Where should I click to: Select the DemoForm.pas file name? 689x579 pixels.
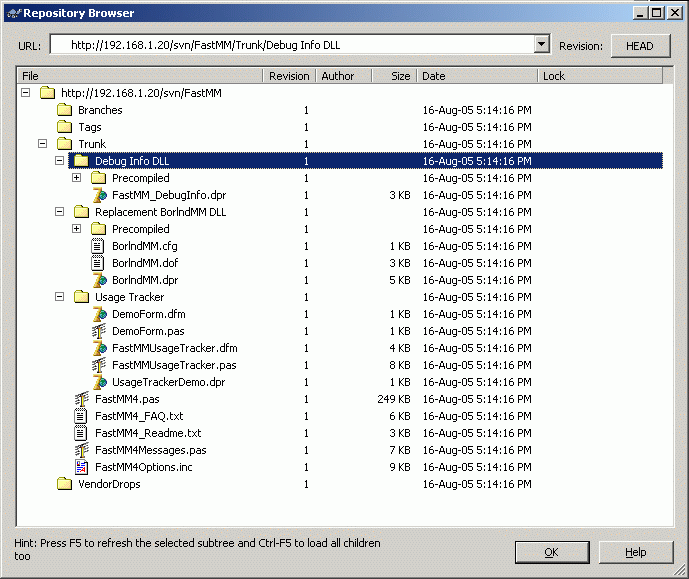click(148, 331)
